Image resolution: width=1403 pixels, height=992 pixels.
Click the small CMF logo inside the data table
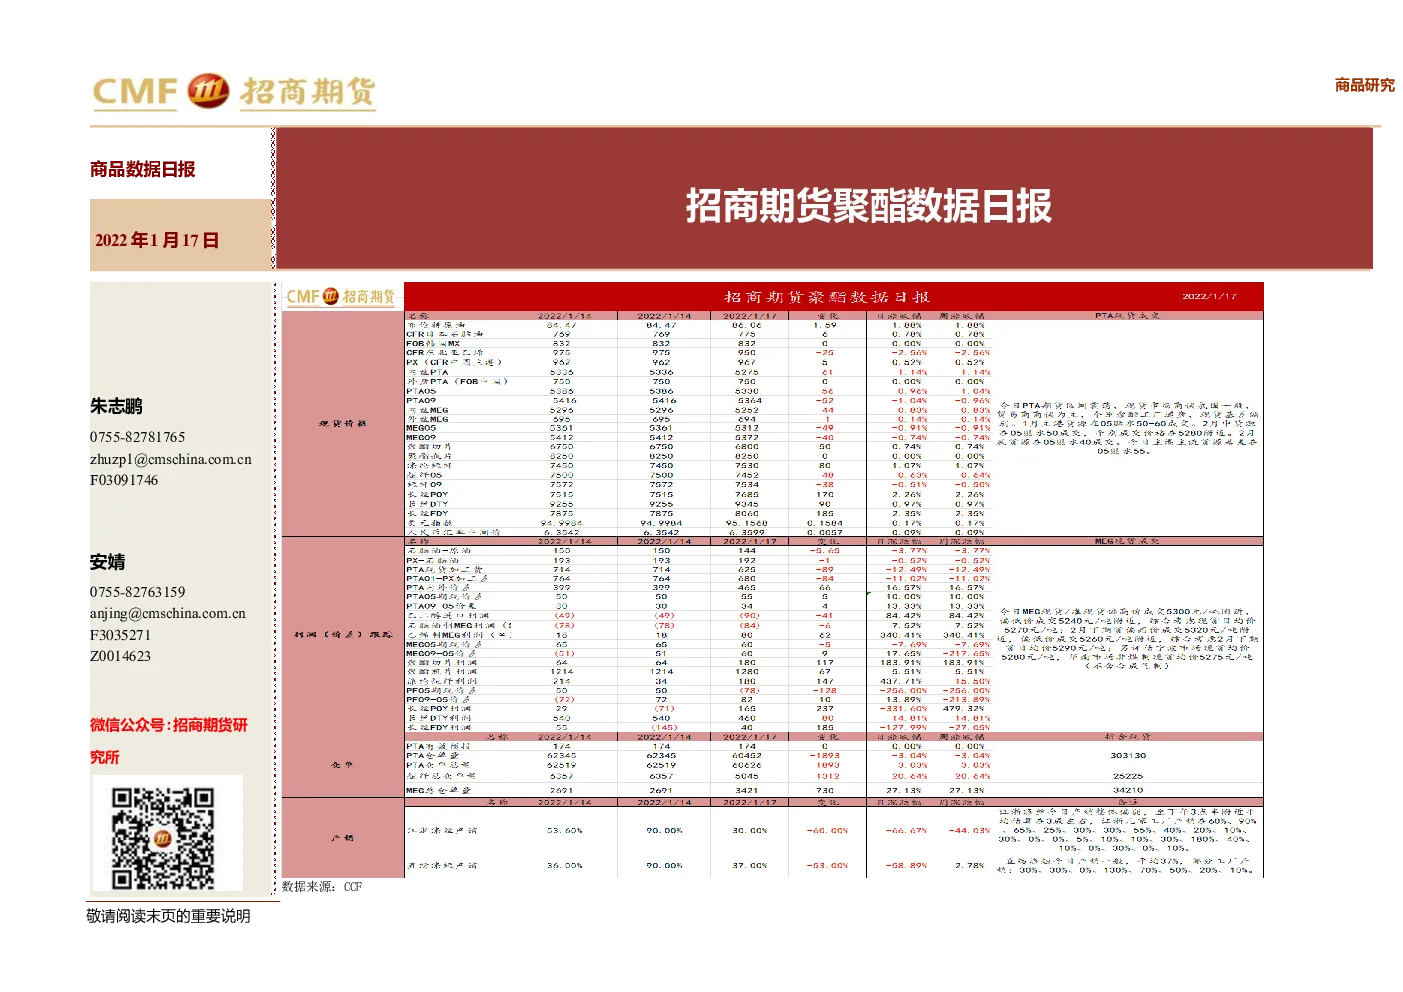click(341, 297)
